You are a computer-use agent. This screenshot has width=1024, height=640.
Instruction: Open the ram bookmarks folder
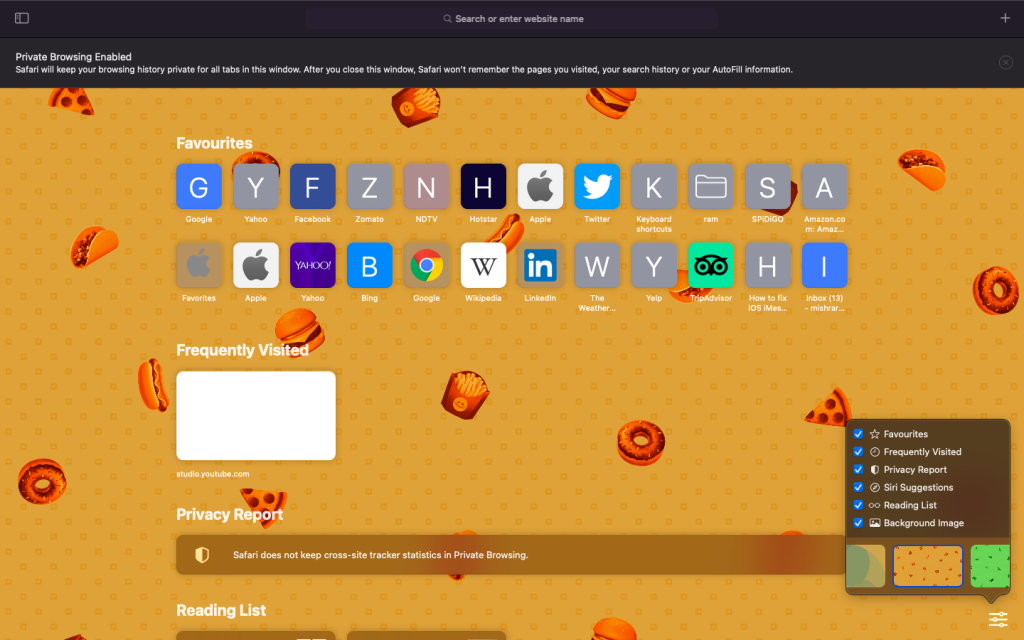click(711, 187)
